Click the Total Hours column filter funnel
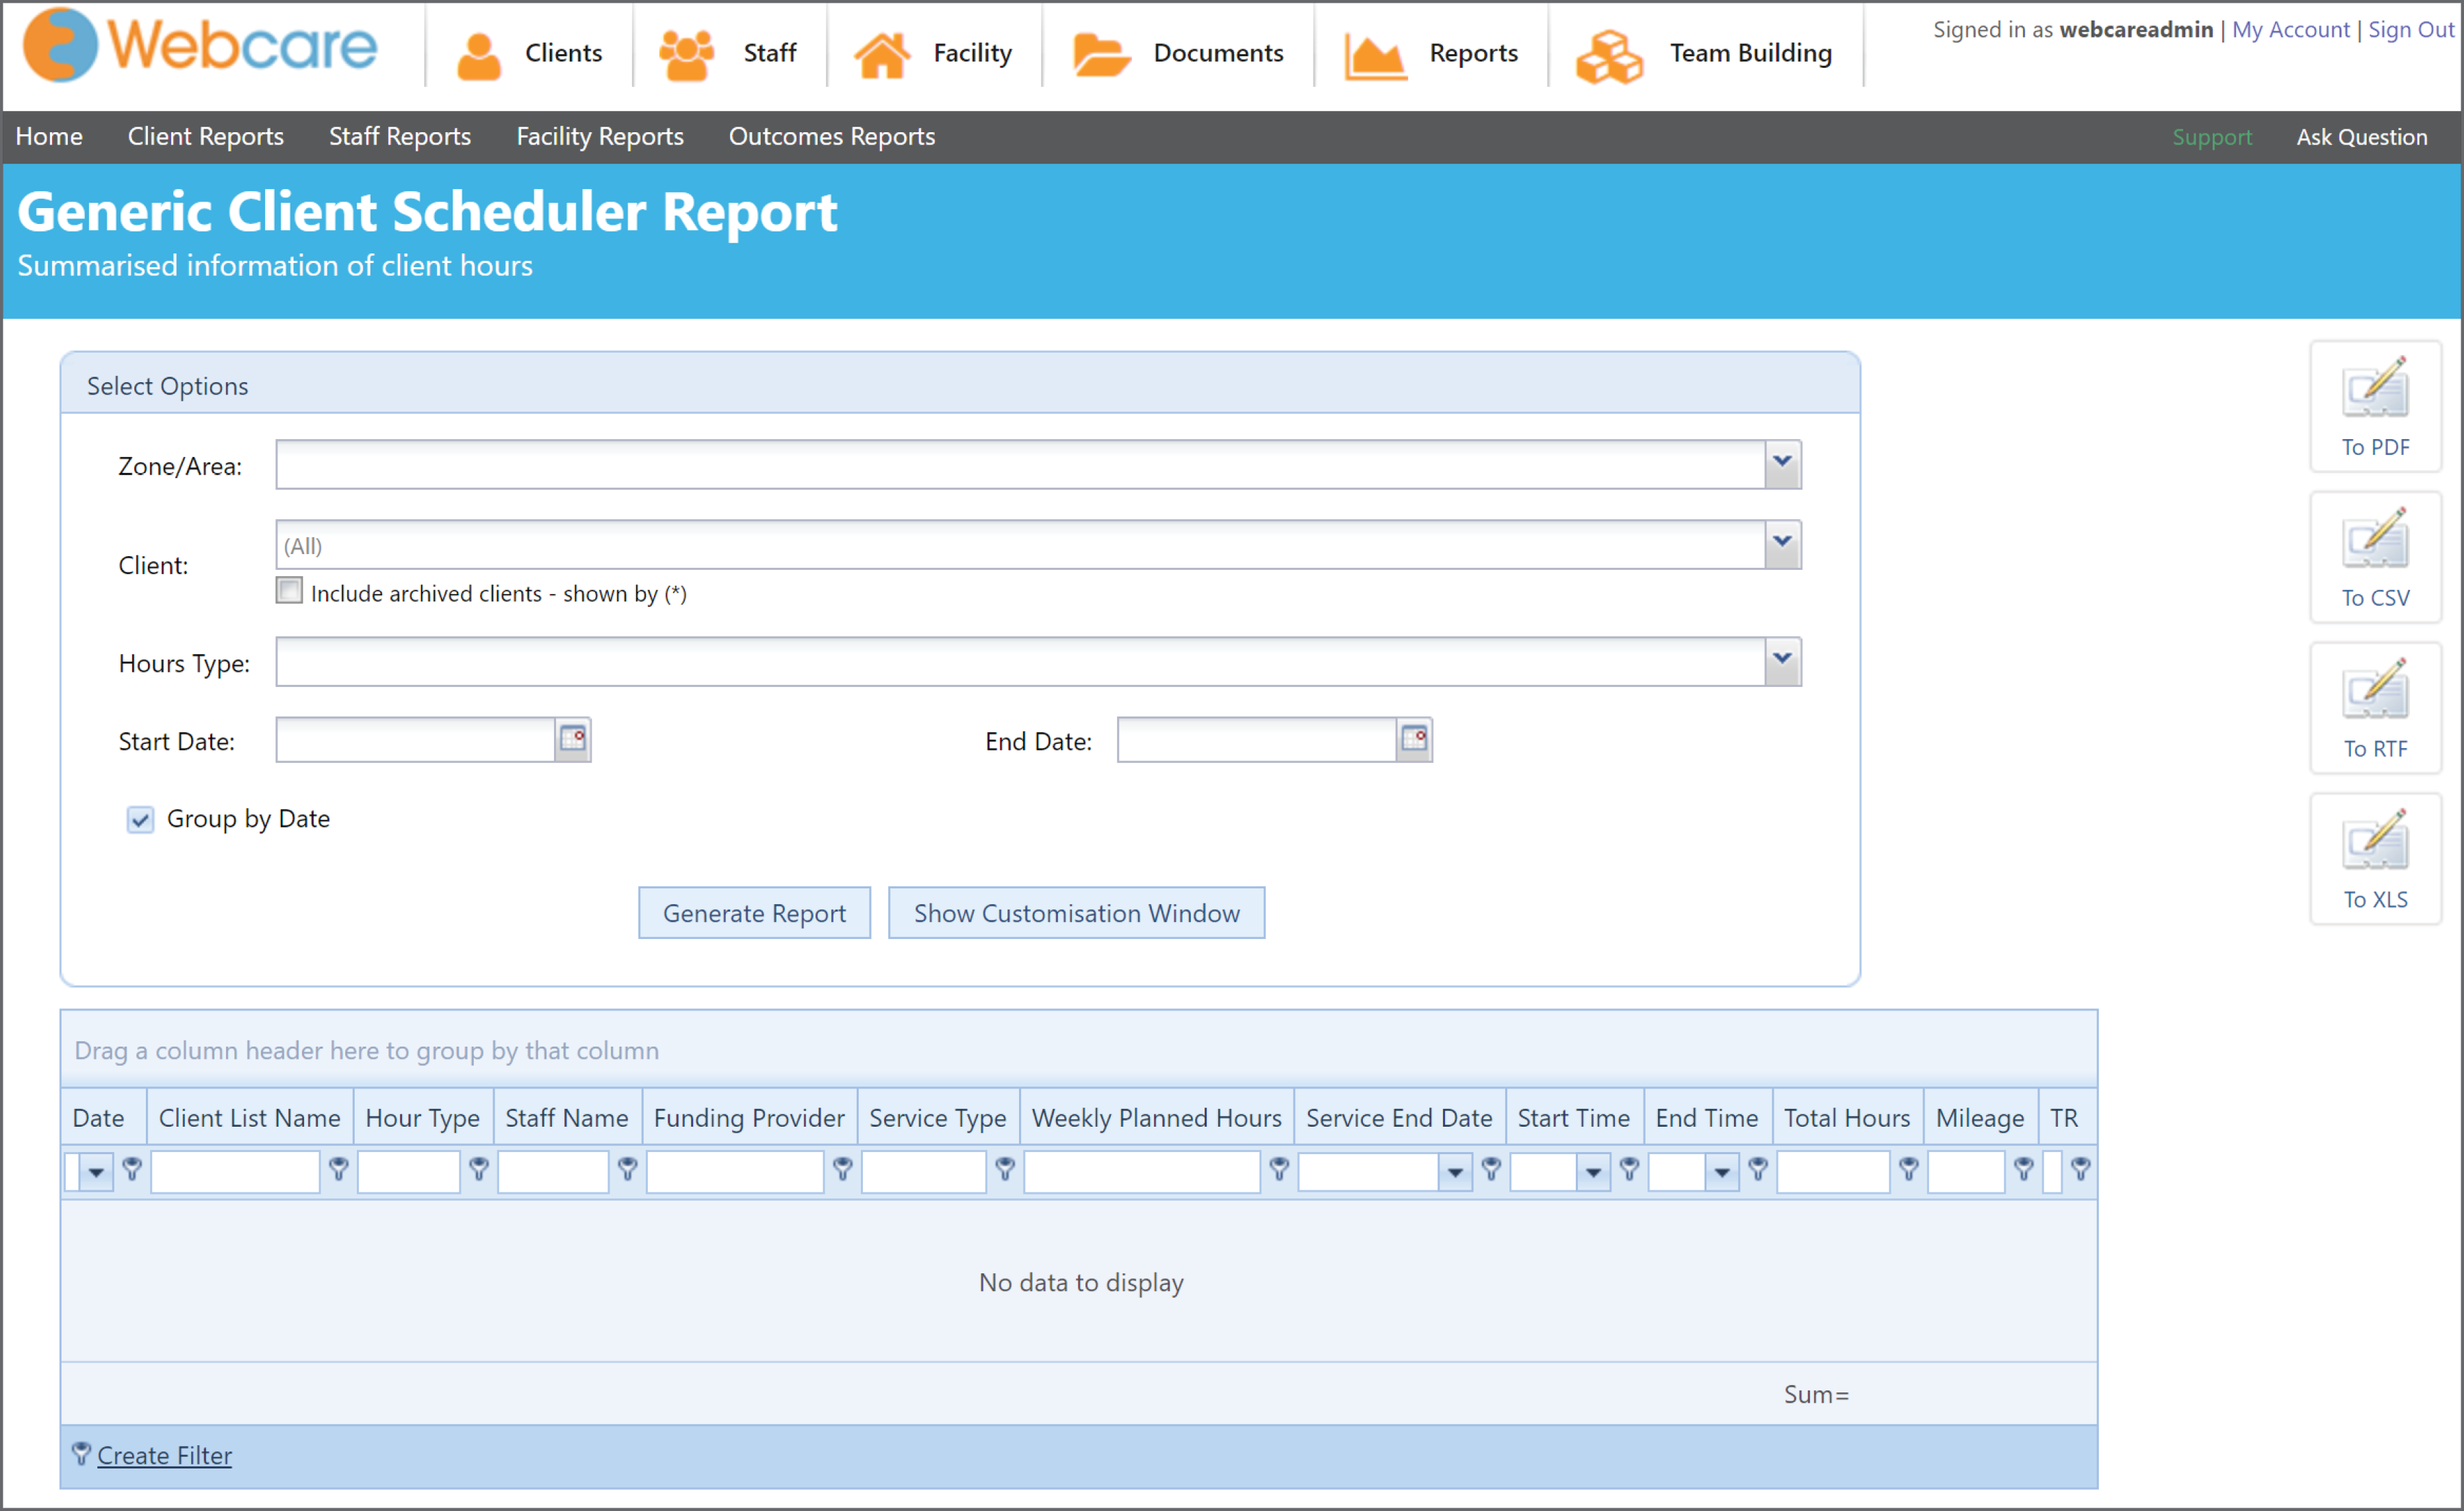Screen dimensions: 2464x1511 1908,1168
